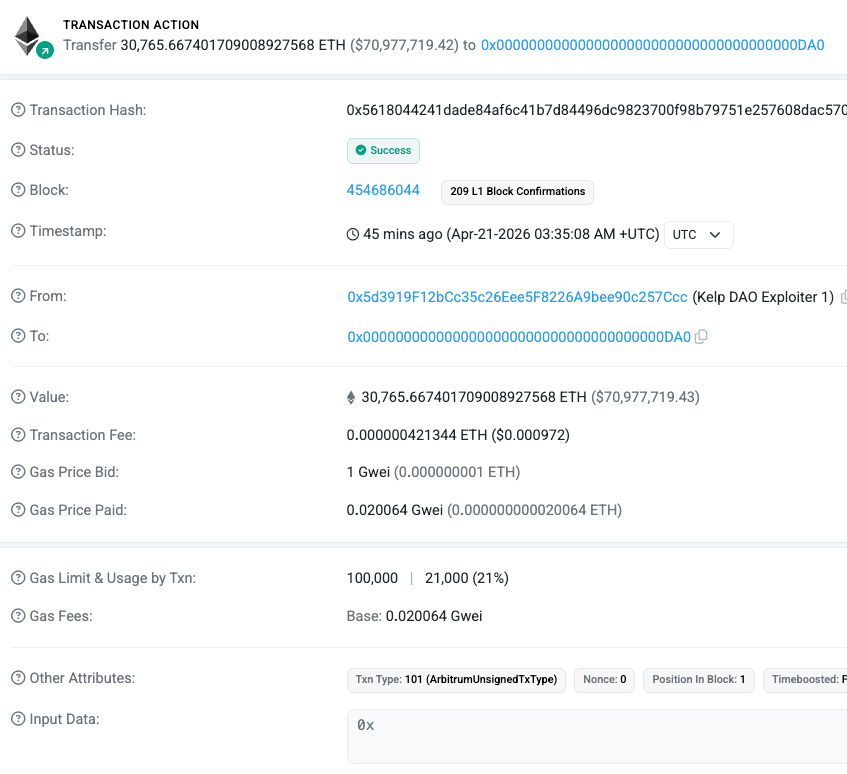Click the 209 L1 Block Confirmations badge

click(517, 192)
